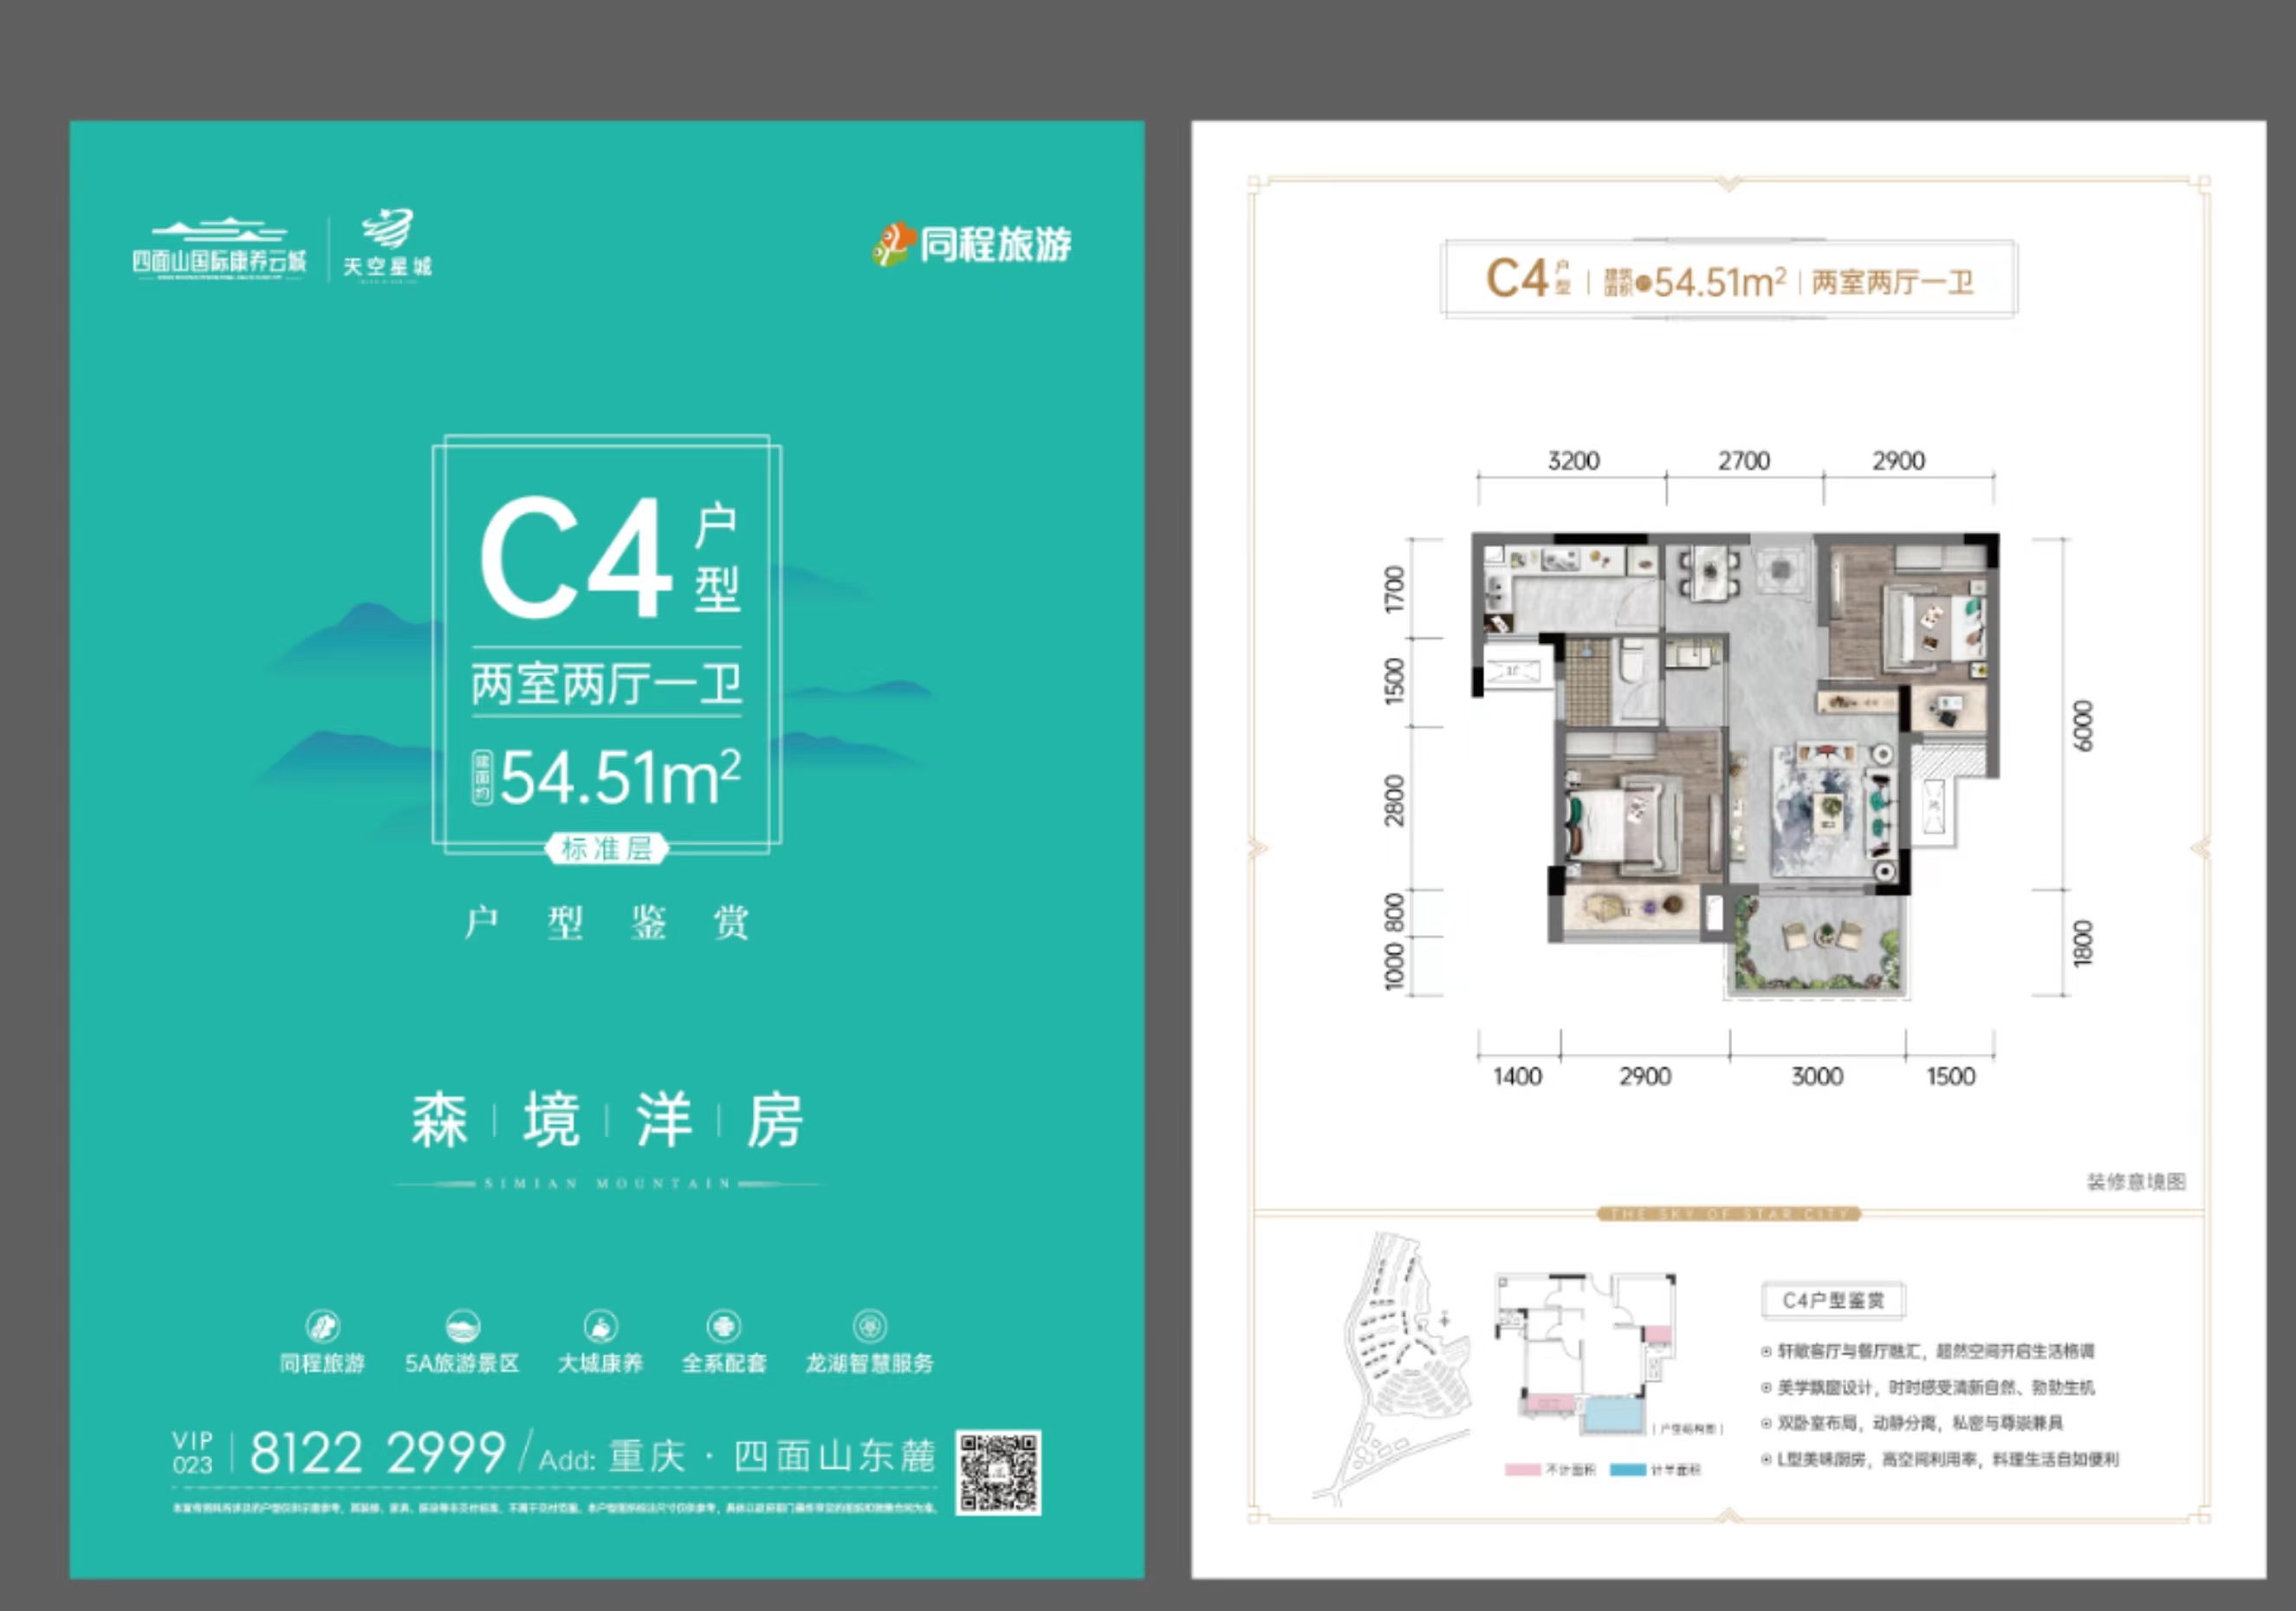Click the 大城康养 circular icon
2296x1611 pixels.
point(600,1327)
